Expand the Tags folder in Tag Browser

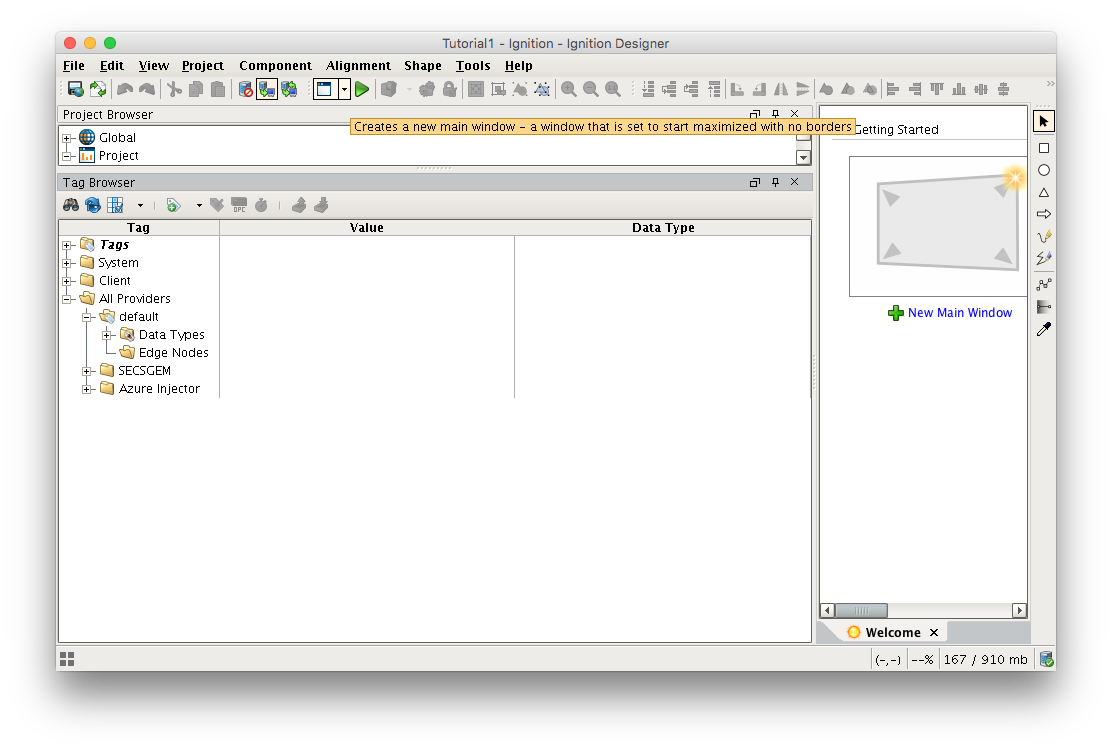coord(67,245)
